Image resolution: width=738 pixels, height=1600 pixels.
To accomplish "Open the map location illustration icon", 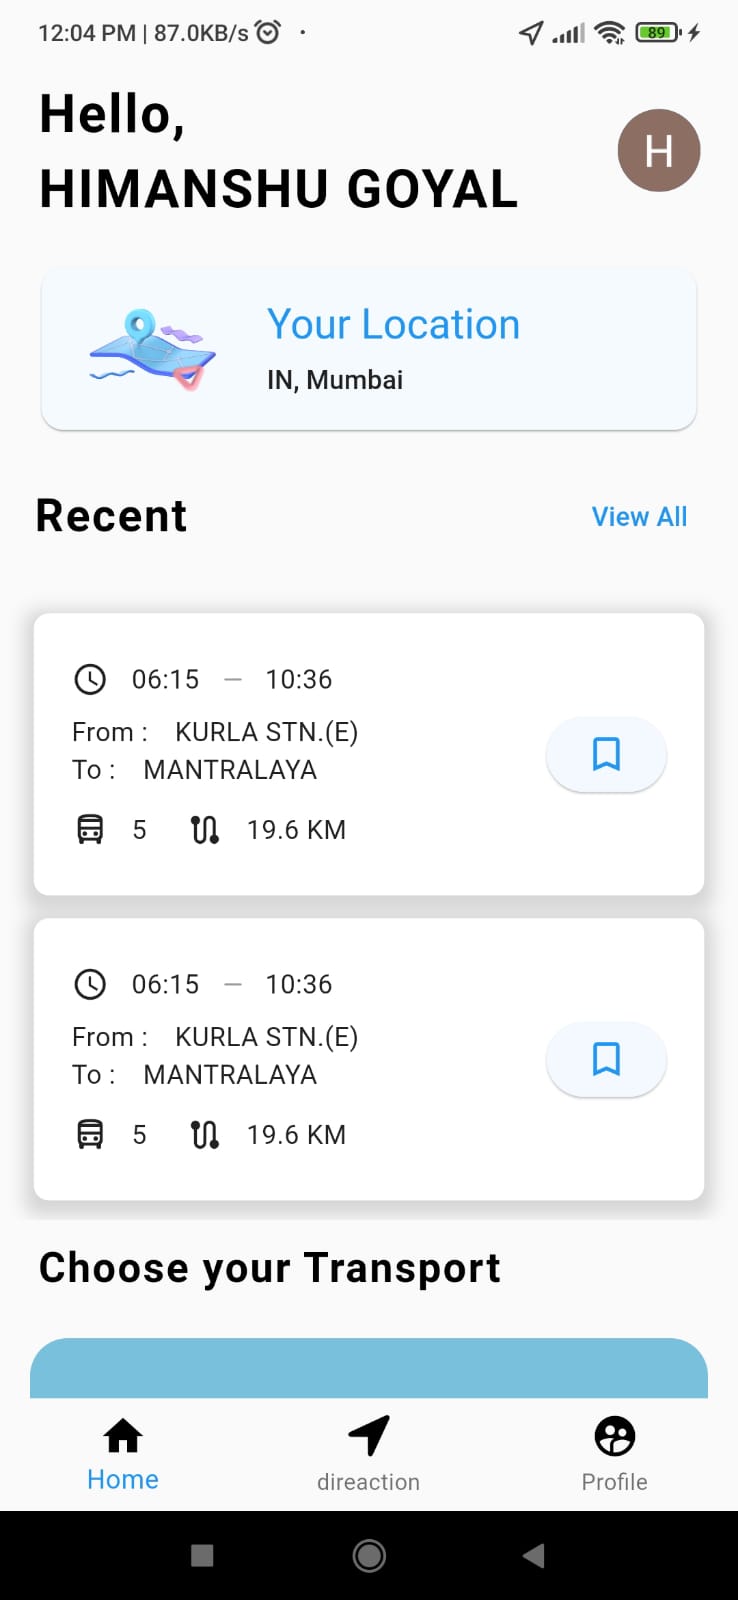I will pyautogui.click(x=152, y=349).
